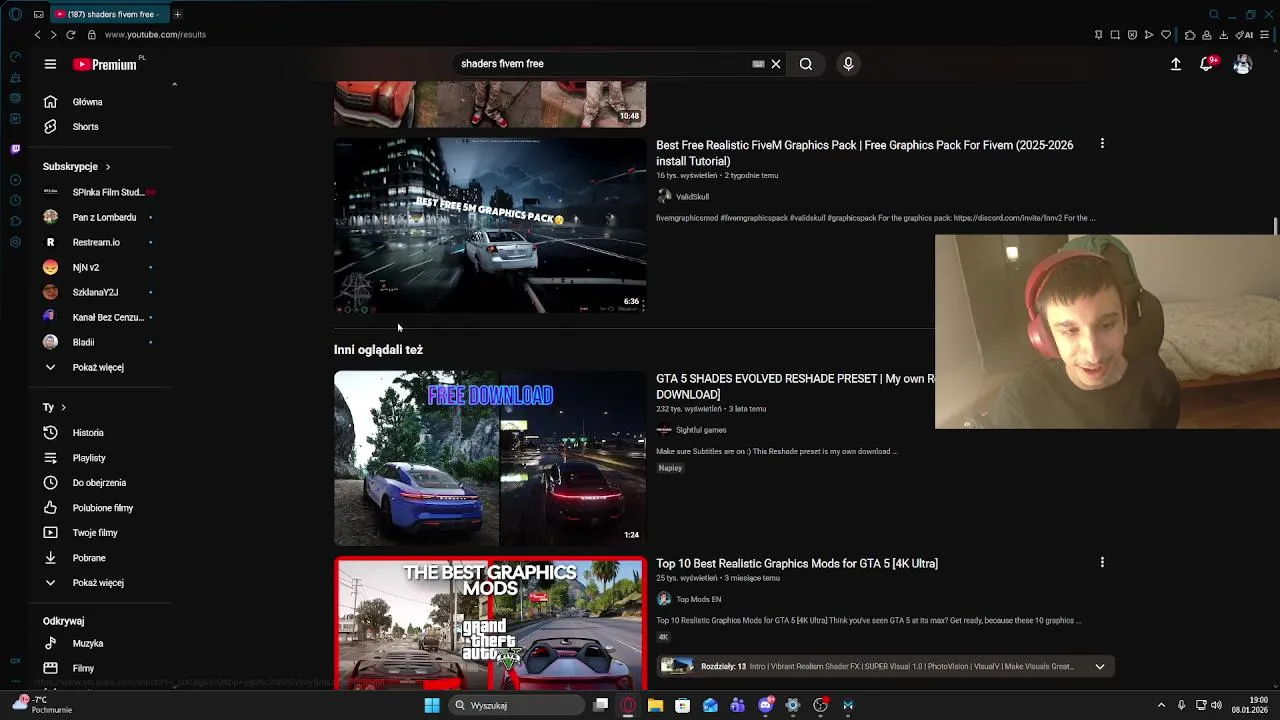Click the YouTube search input field
Viewport: 1280px width, 720px height.
pyautogui.click(x=600, y=64)
